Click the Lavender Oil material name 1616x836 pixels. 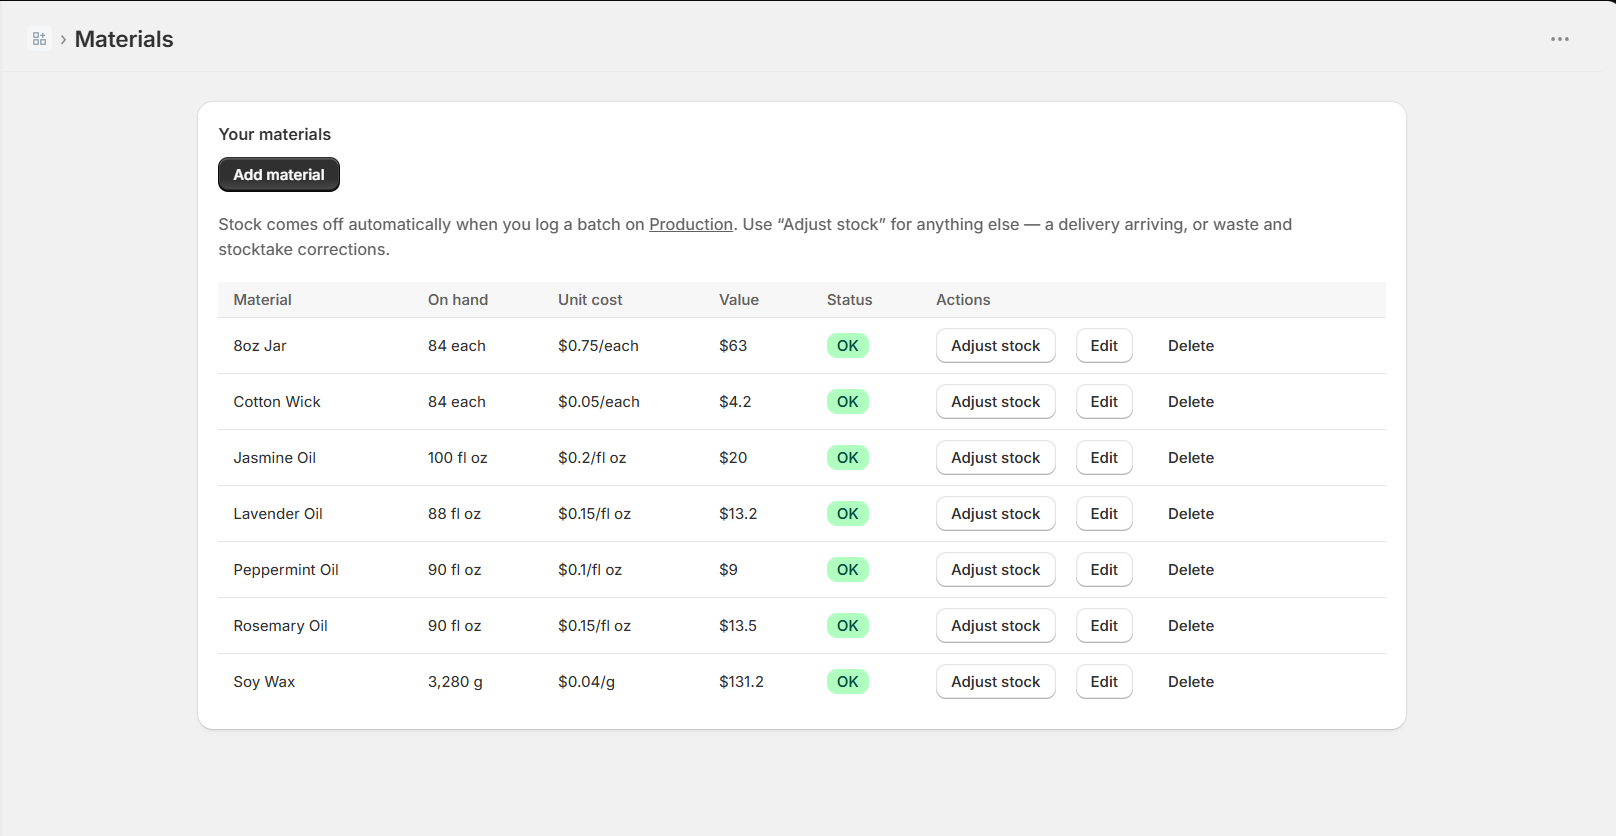click(x=278, y=514)
